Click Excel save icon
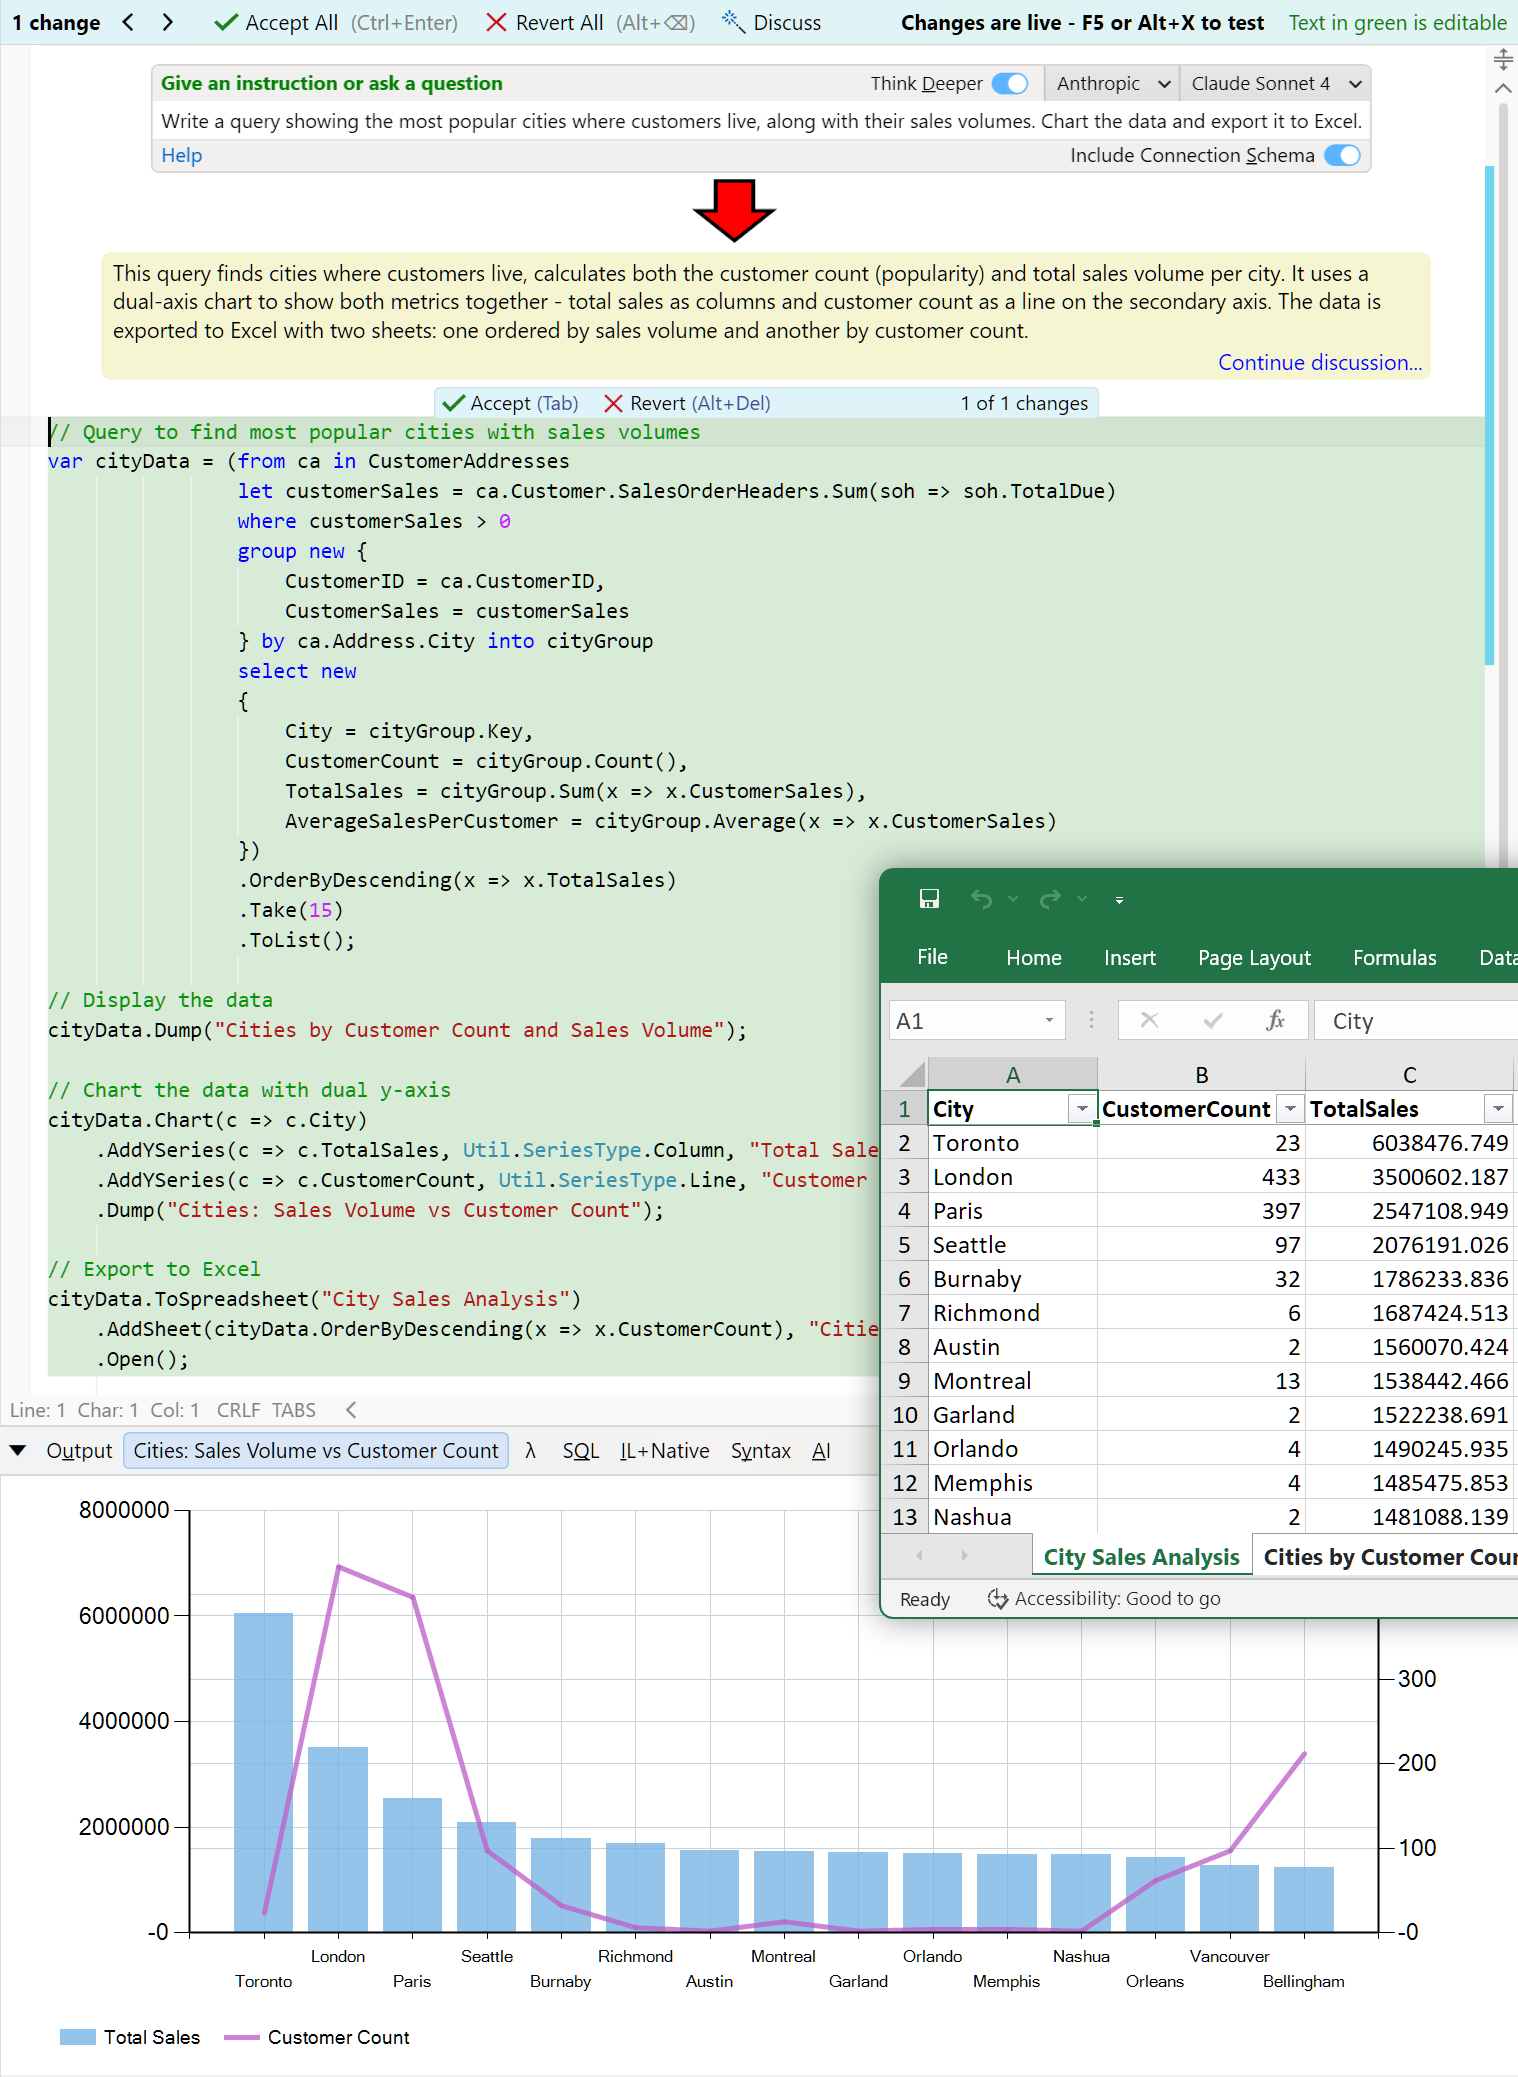 (x=929, y=899)
